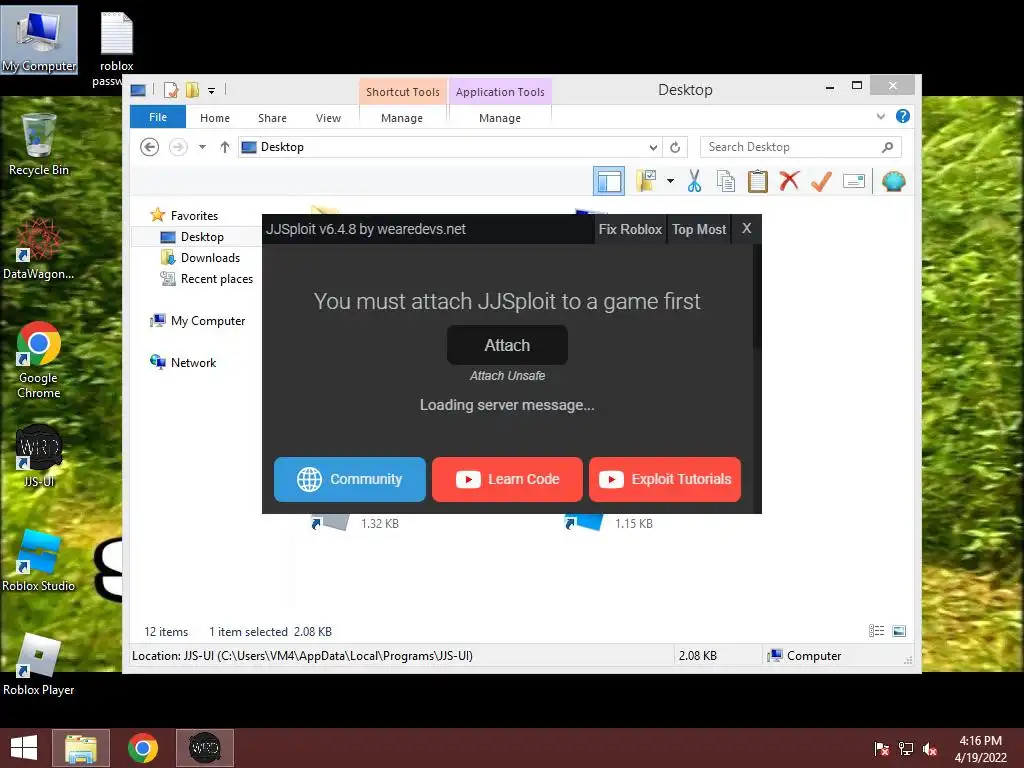Image resolution: width=1024 pixels, height=768 pixels.
Task: Click Fix Roblox in JJSploit title bar
Action: tap(630, 229)
